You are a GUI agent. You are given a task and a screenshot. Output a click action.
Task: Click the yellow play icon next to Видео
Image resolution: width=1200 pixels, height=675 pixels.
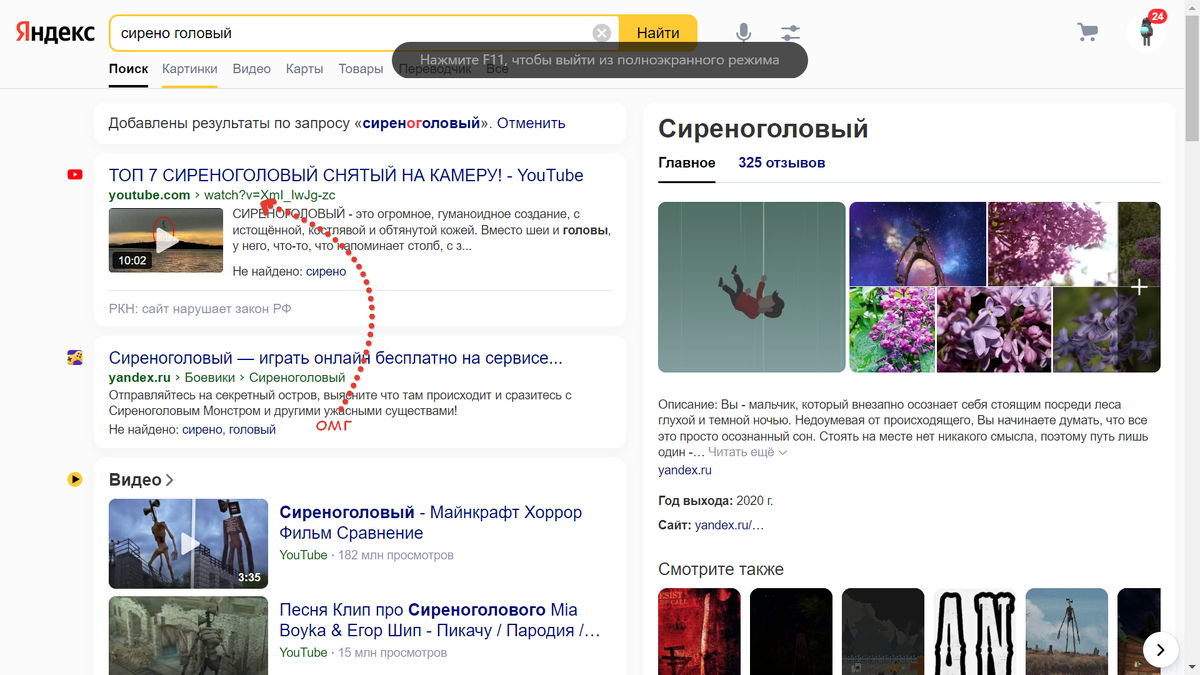[75, 480]
